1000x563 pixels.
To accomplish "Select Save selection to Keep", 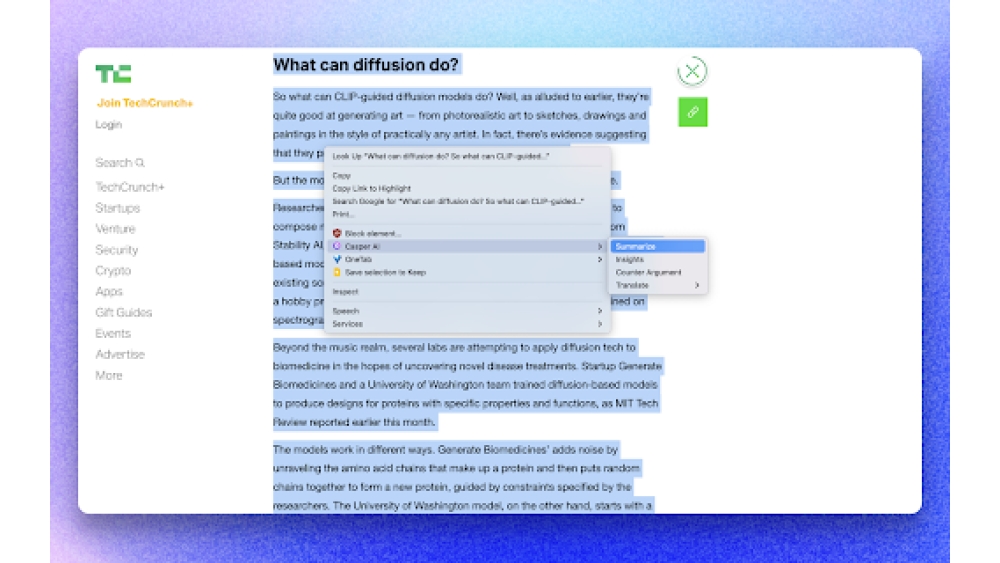I will point(467,272).
